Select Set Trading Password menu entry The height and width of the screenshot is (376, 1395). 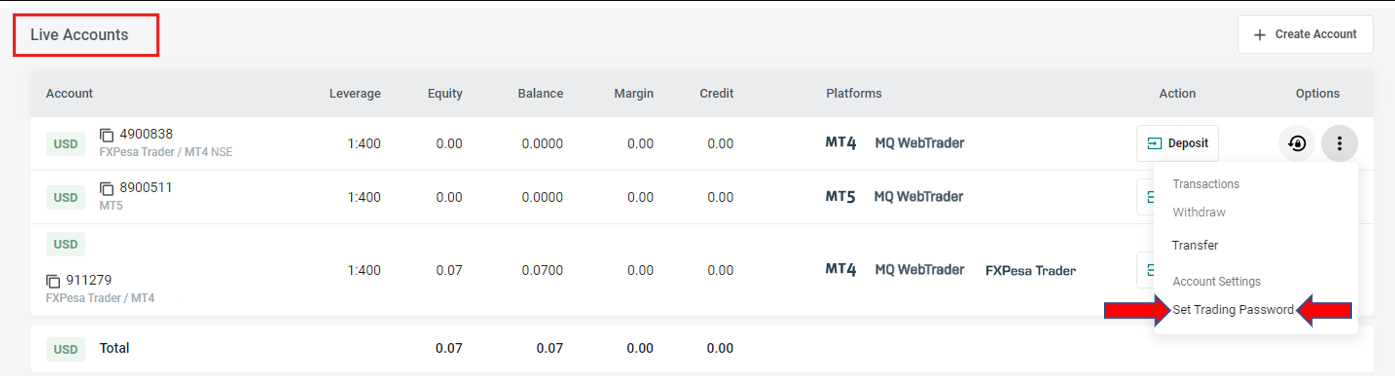click(1233, 310)
